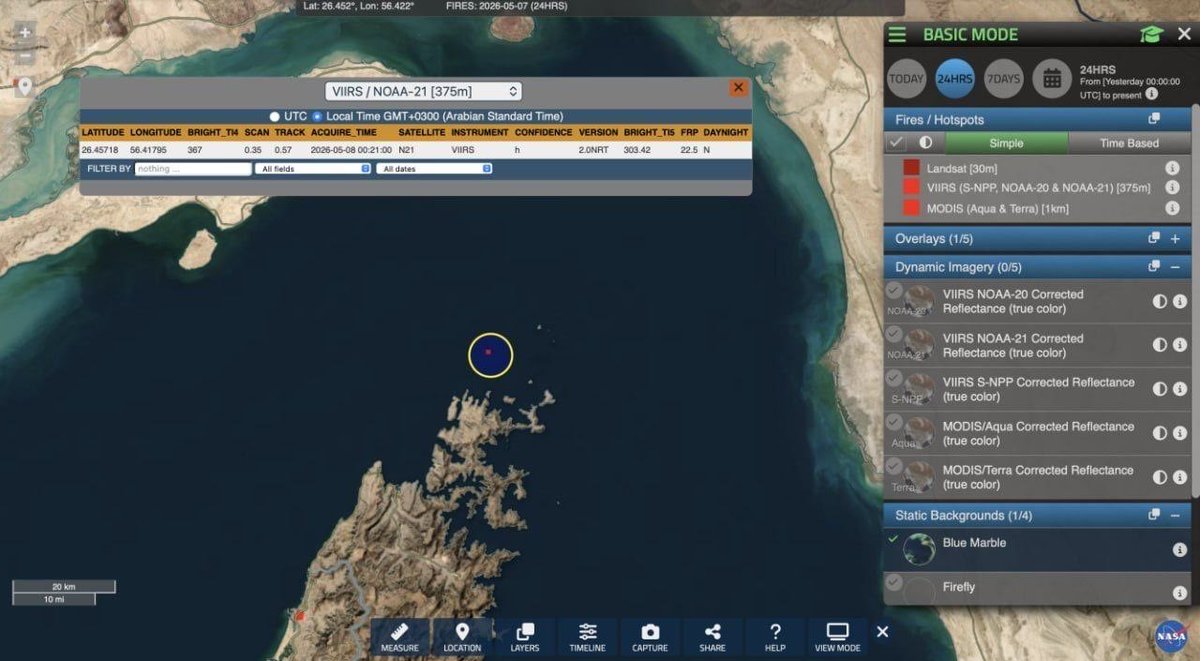Open the Share tool
Image resolution: width=1200 pixels, height=661 pixels.
pos(712,637)
